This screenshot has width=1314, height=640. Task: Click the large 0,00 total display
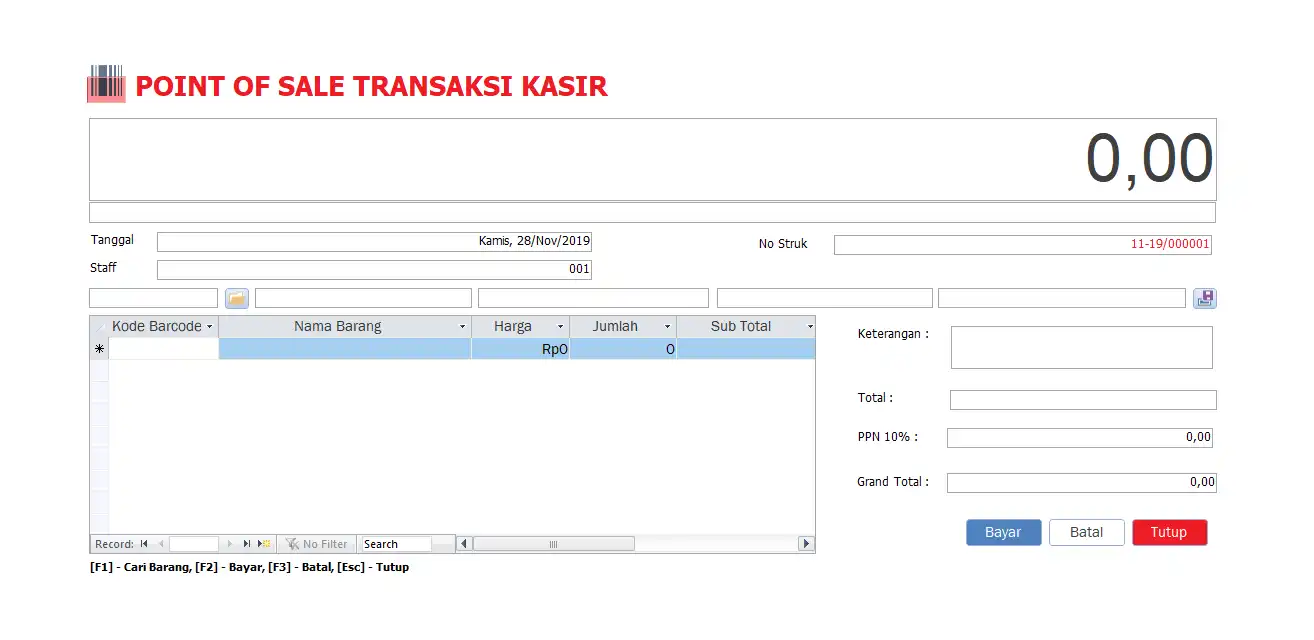[653, 159]
